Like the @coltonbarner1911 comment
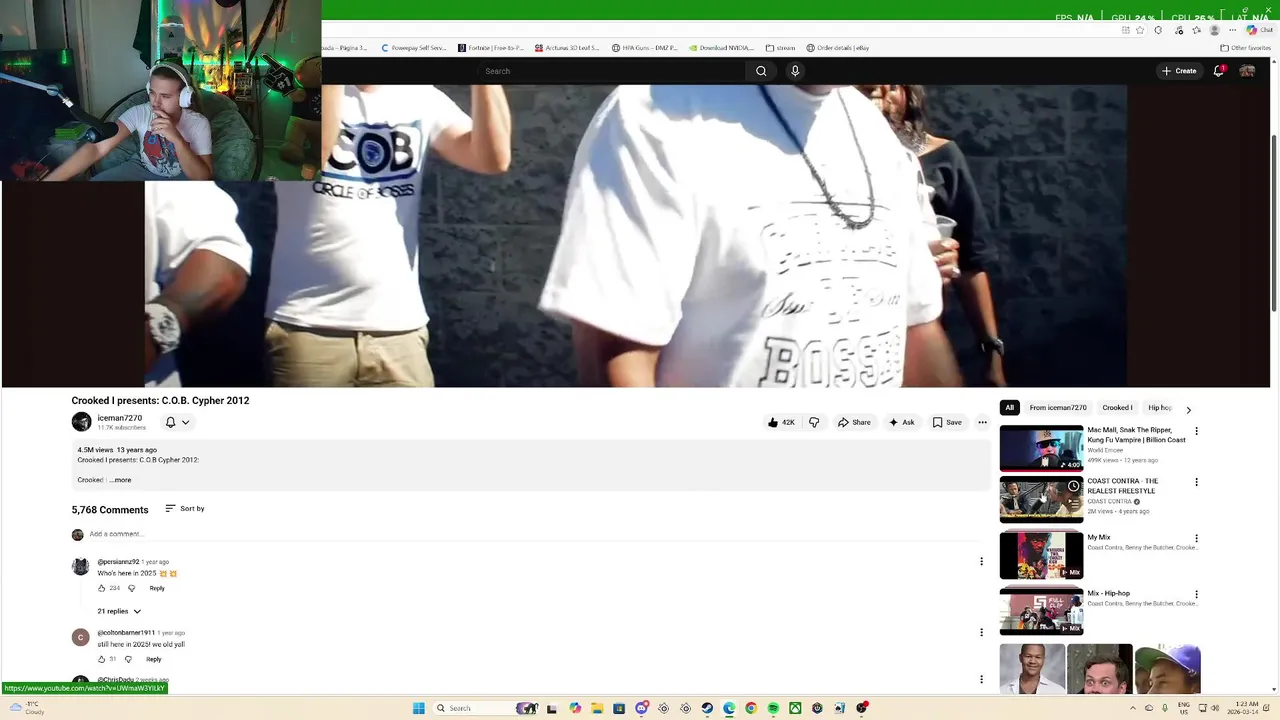The width and height of the screenshot is (1280, 720). coord(101,659)
